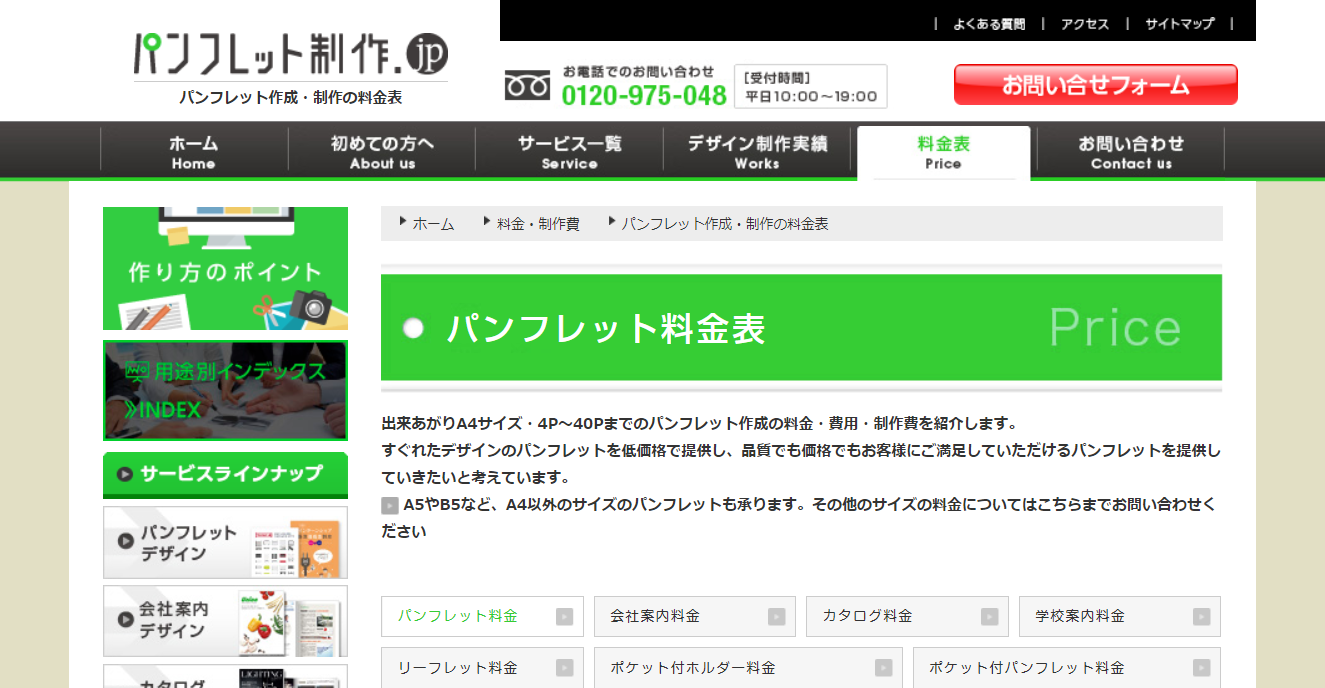Click the arrow icon on 会社案内料金 button
Screen dimensions: 1325x688
[777, 617]
